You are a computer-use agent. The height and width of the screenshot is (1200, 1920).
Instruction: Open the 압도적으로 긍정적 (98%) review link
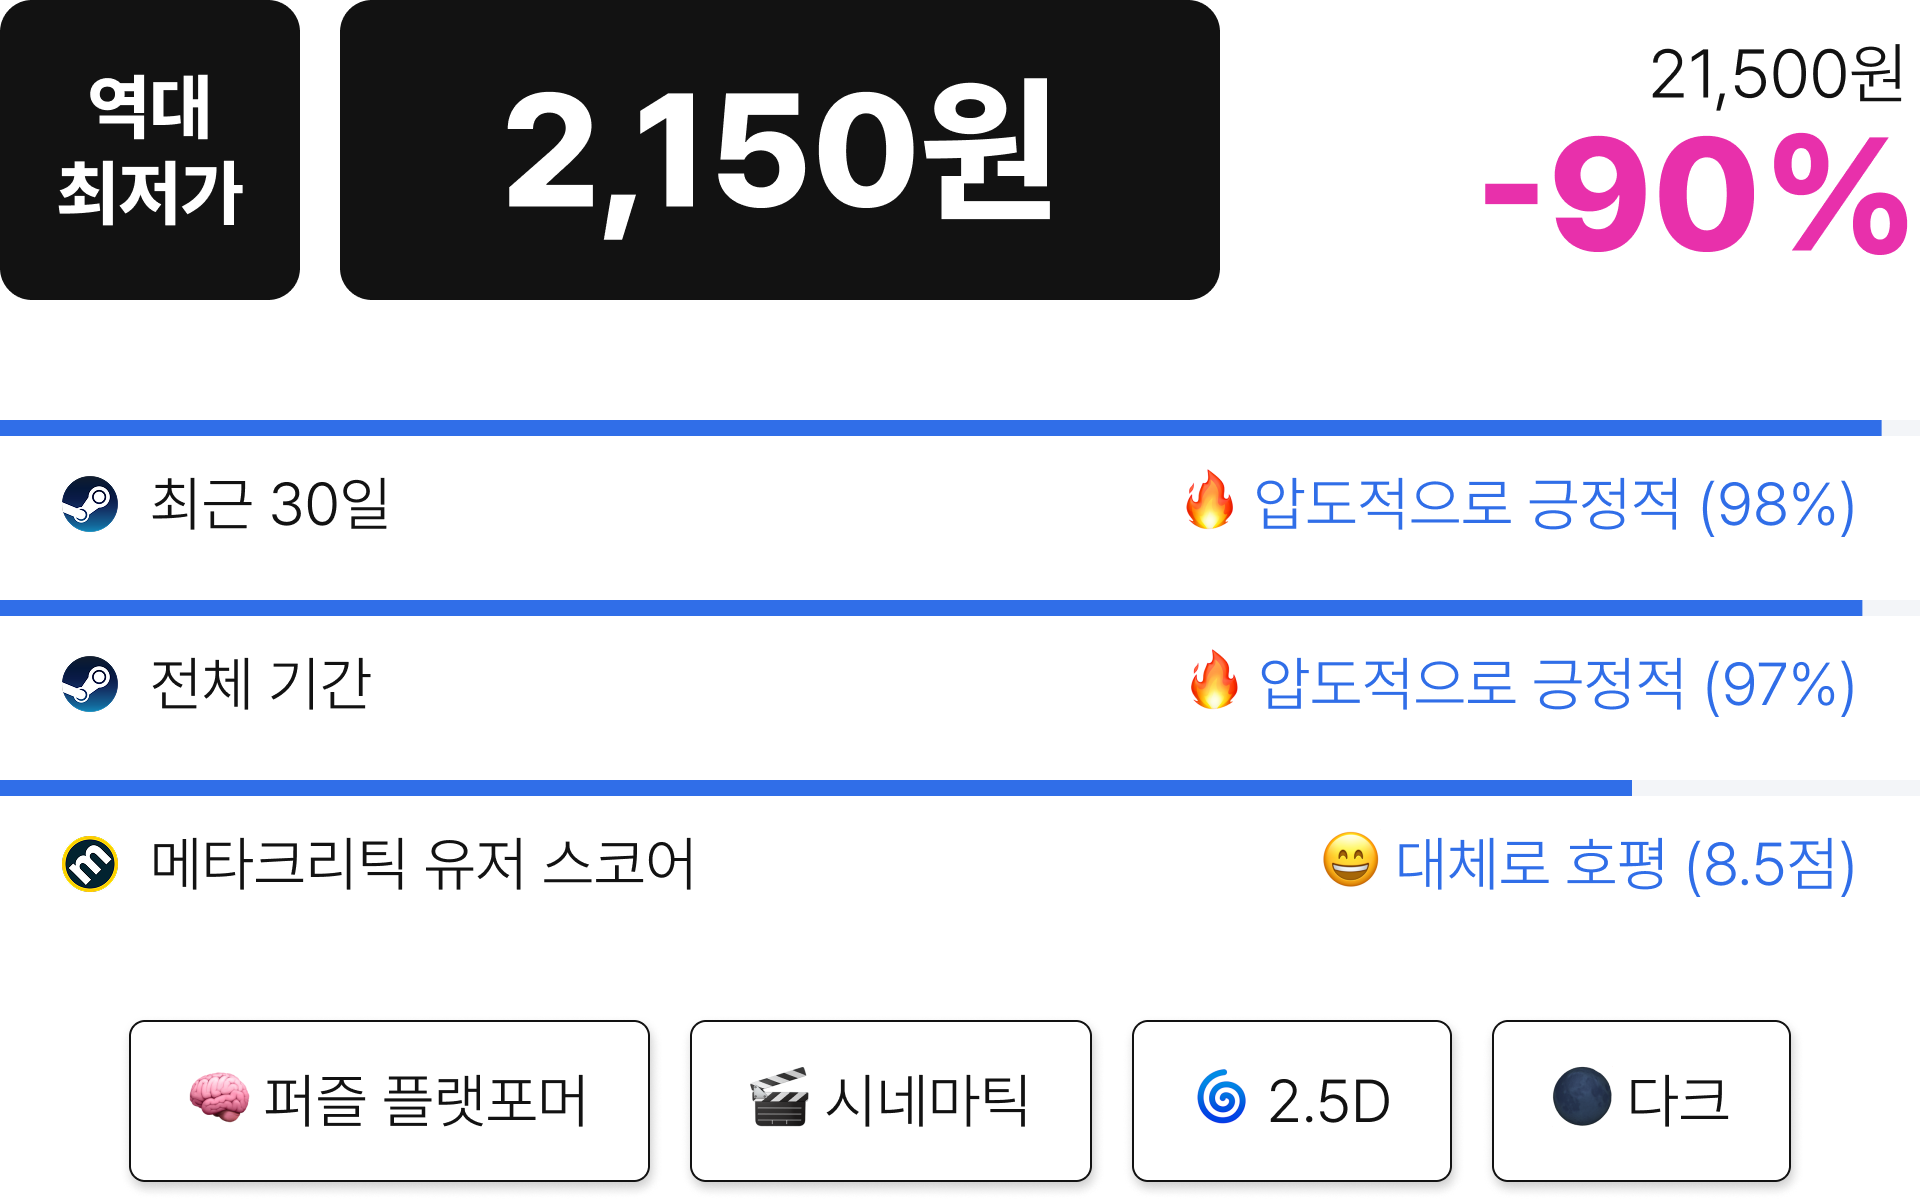pos(1554,504)
